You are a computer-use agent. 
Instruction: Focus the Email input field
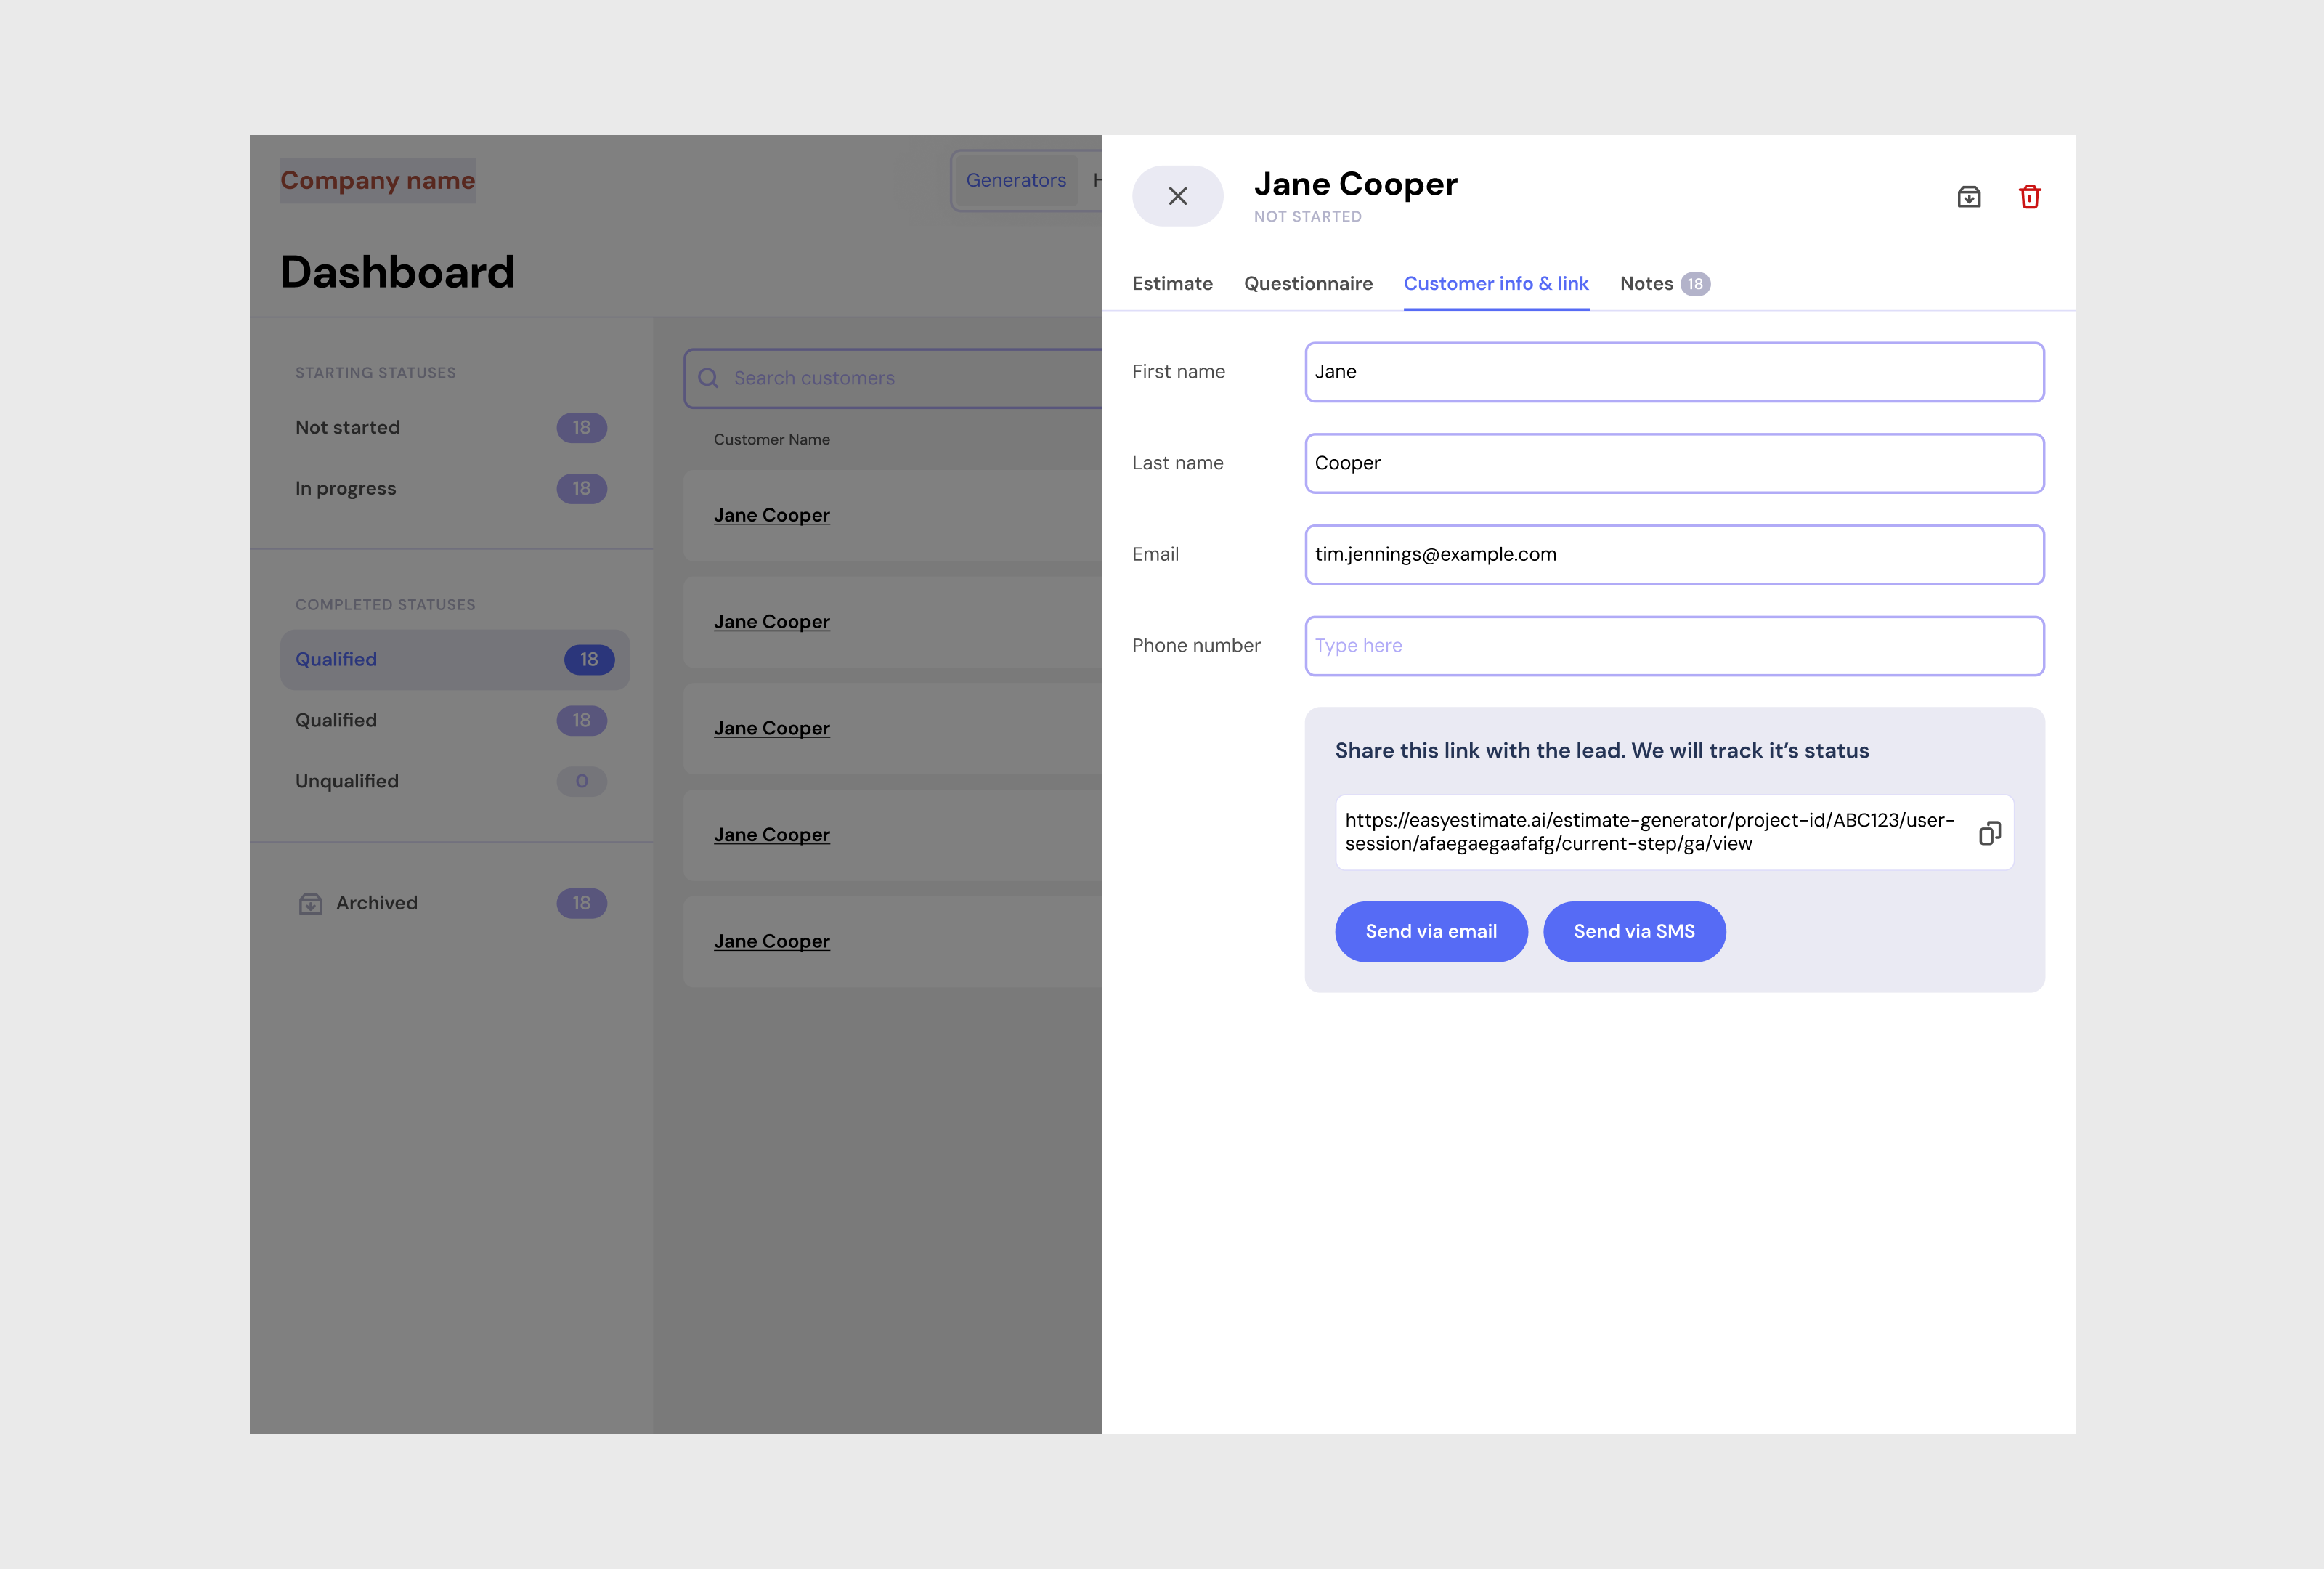(x=1674, y=555)
